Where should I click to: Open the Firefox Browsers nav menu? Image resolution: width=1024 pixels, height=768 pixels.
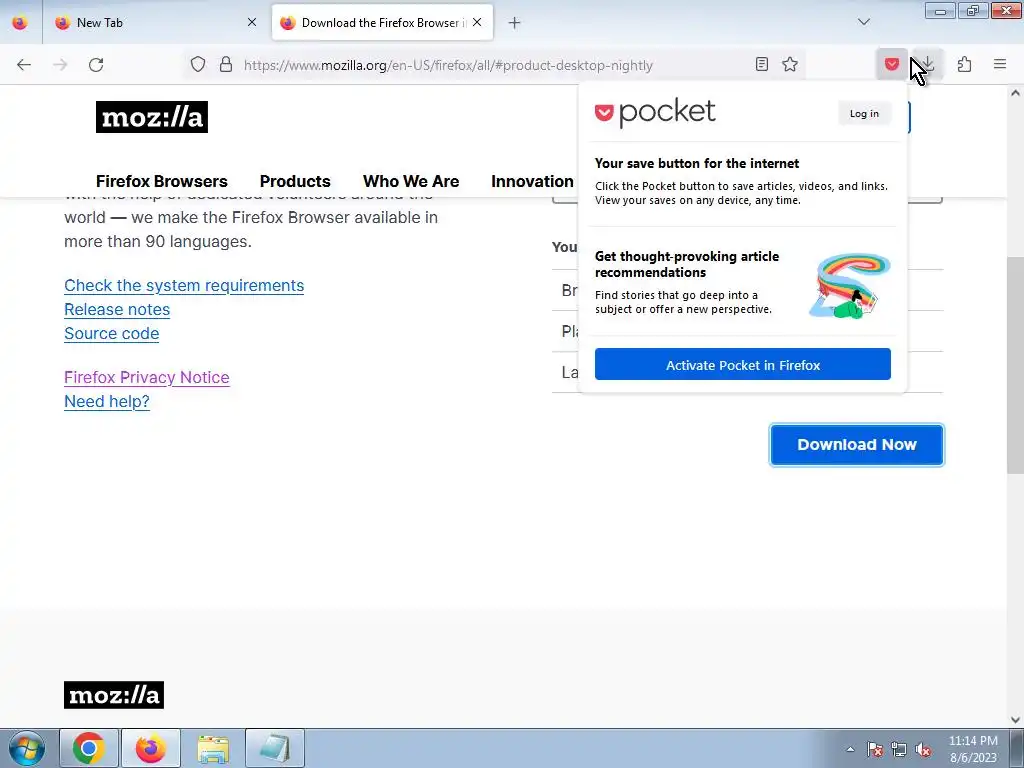pos(162,182)
